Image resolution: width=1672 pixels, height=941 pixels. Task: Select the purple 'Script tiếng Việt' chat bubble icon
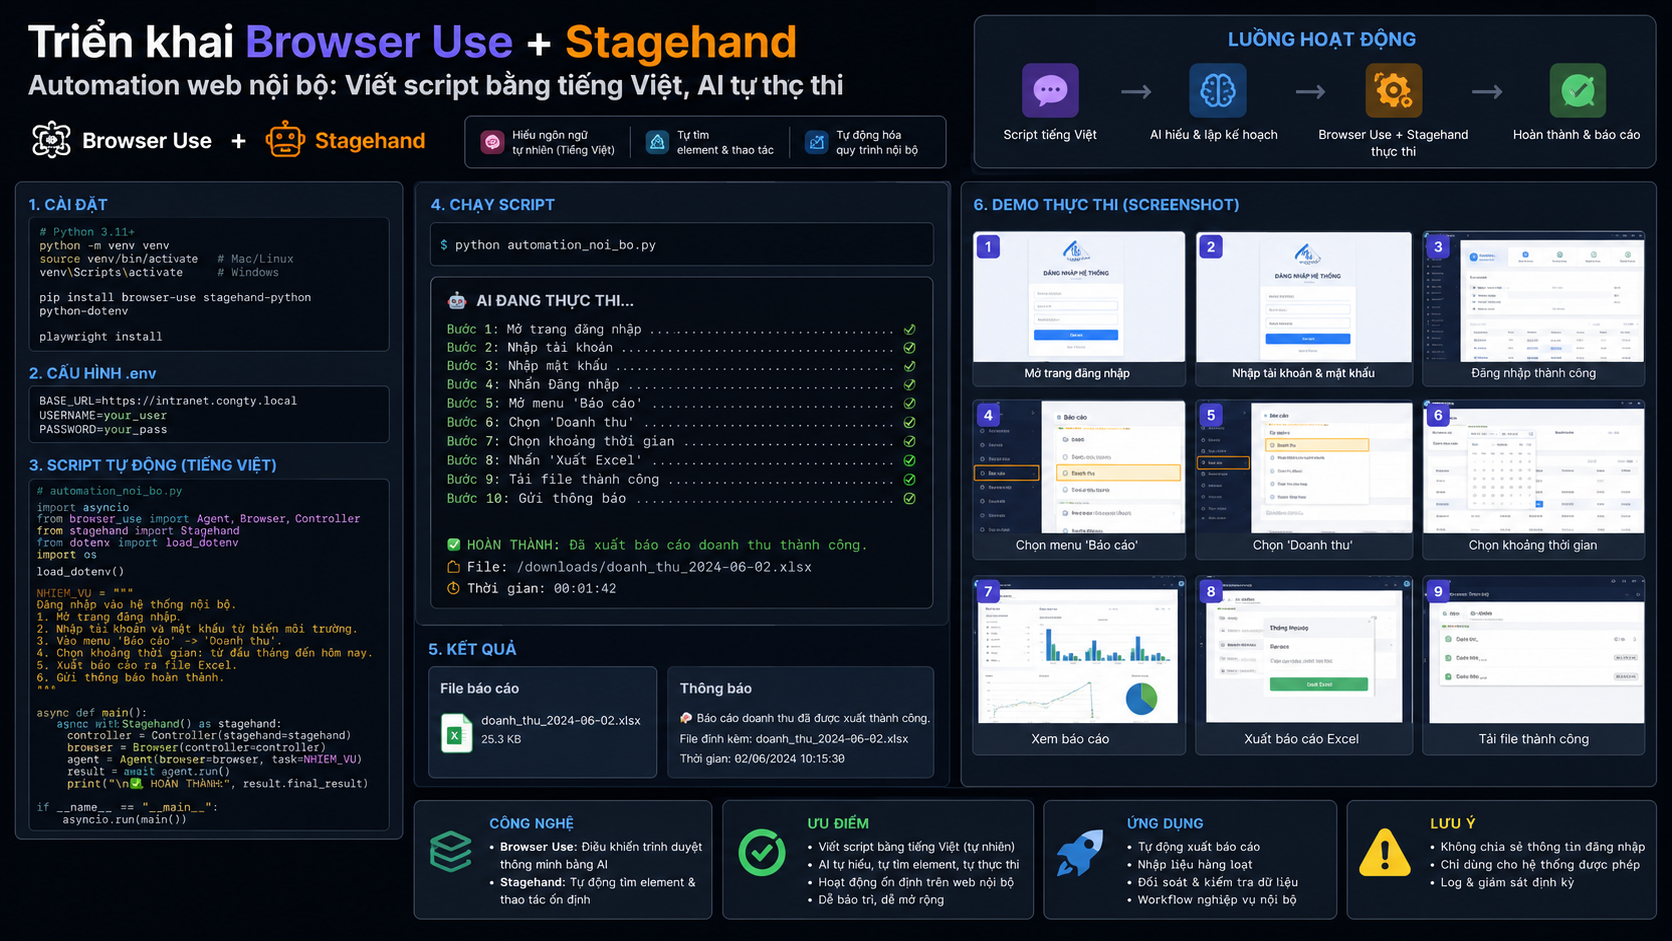[1050, 91]
